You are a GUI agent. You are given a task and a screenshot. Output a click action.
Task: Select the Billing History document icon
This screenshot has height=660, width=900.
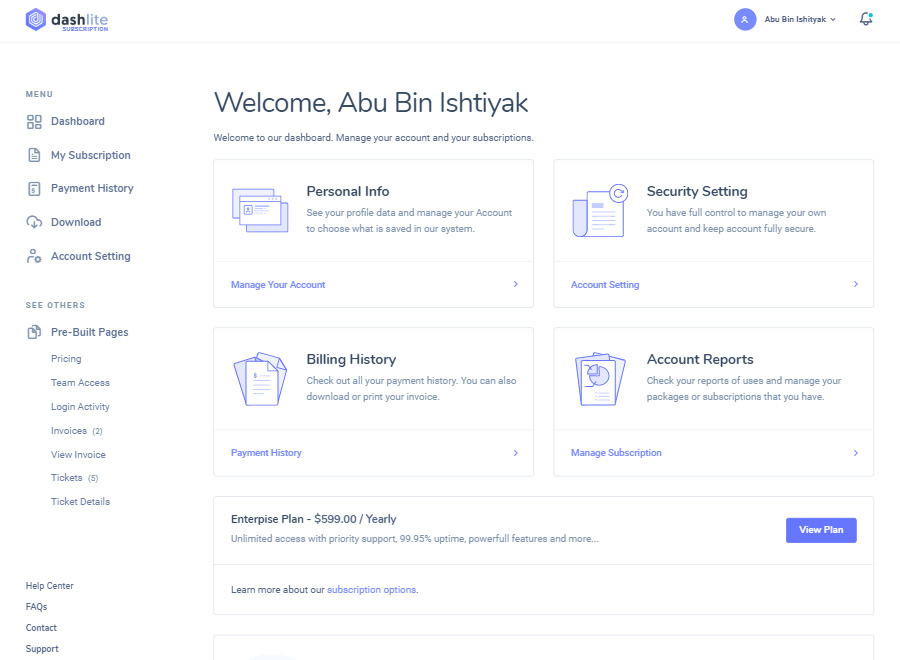click(x=259, y=379)
